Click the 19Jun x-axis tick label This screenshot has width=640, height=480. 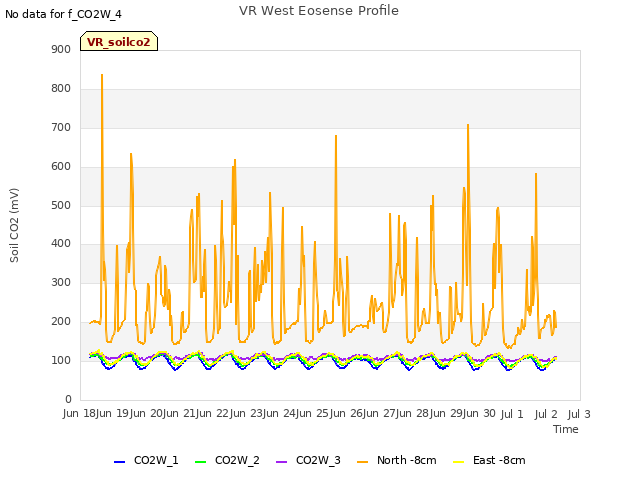pyautogui.click(x=131, y=413)
